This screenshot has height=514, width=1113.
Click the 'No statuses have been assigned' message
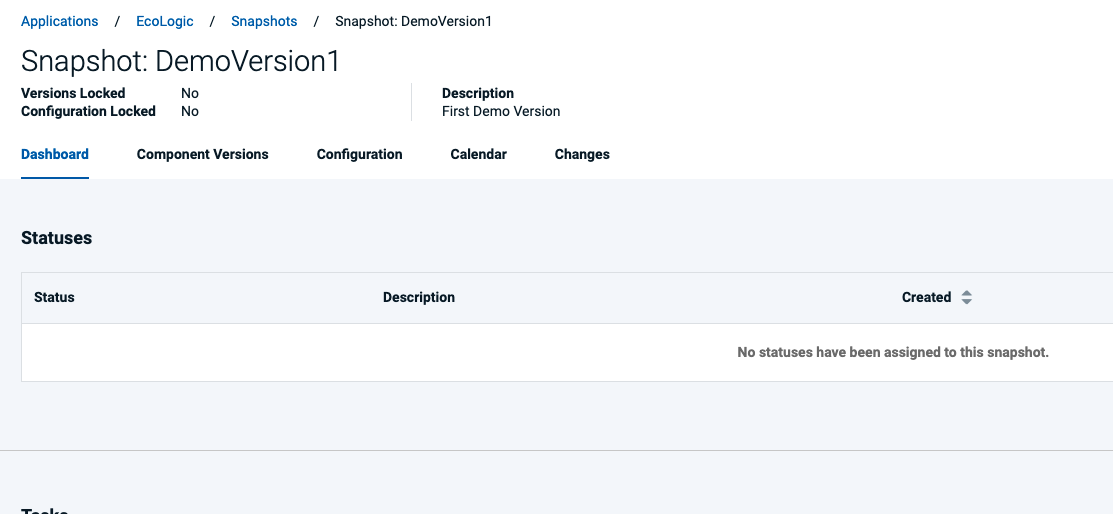point(893,352)
